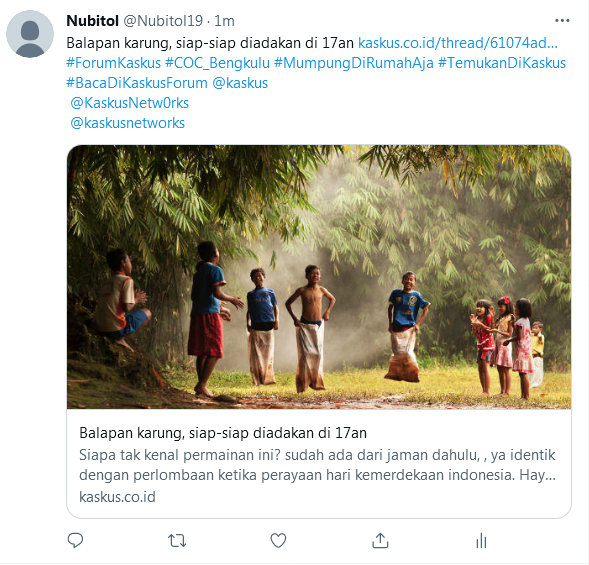589x565 pixels.
Task: Open the share tweet icon
Action: (x=380, y=541)
